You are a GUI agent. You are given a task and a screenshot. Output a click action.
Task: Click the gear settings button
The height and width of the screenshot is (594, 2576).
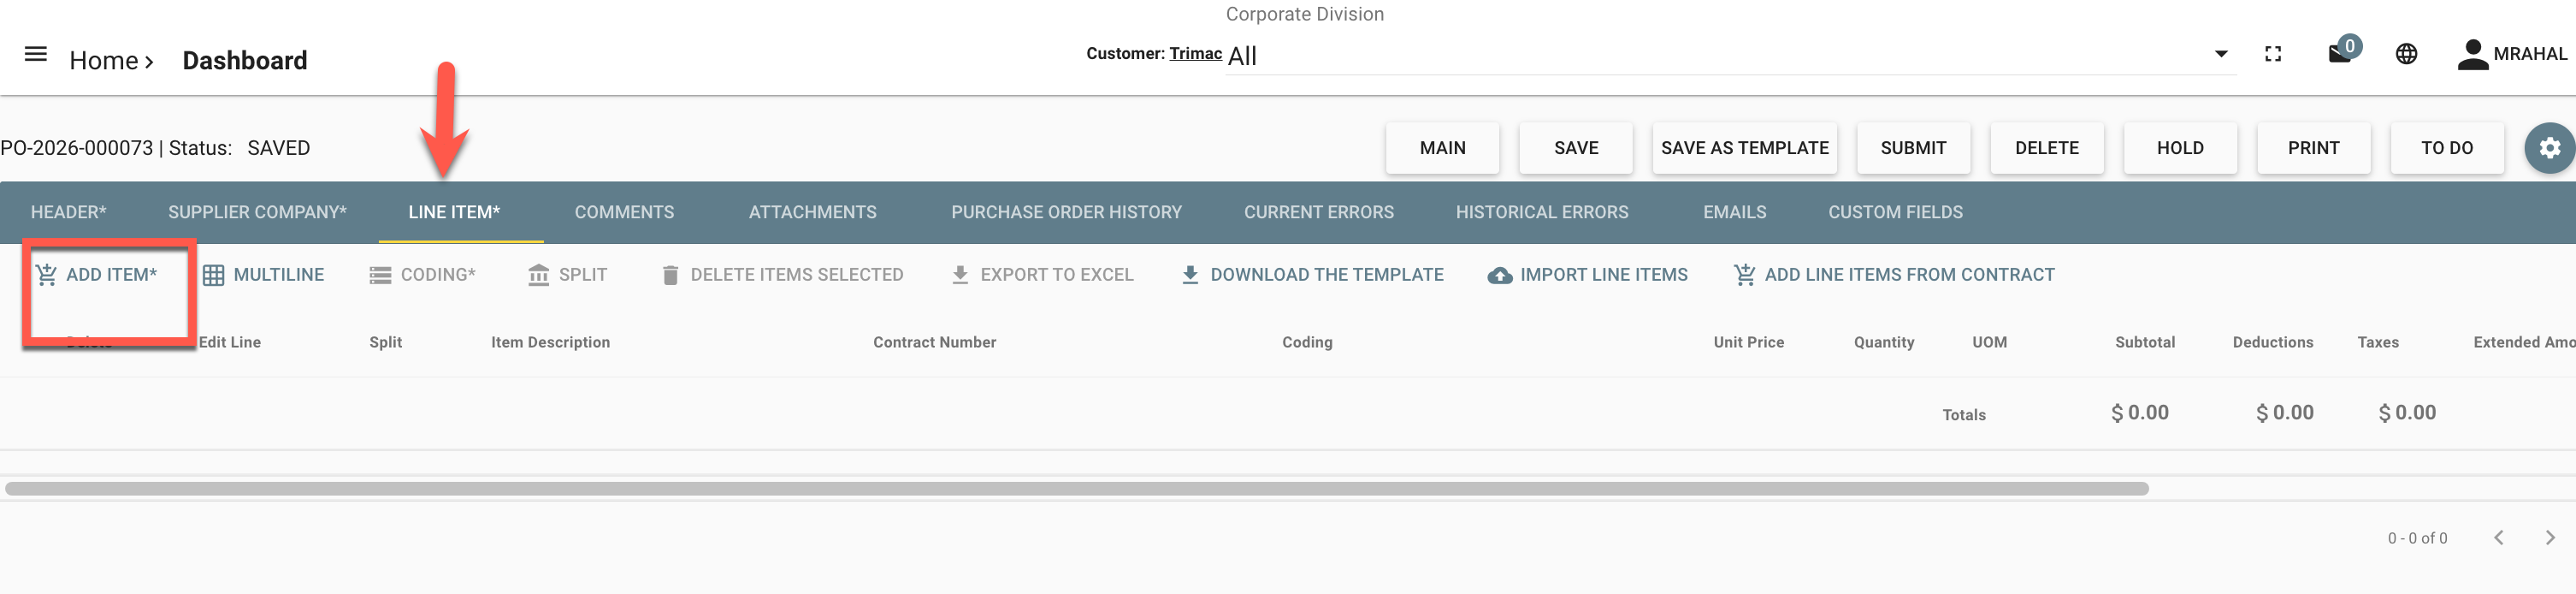pyautogui.click(x=2549, y=148)
